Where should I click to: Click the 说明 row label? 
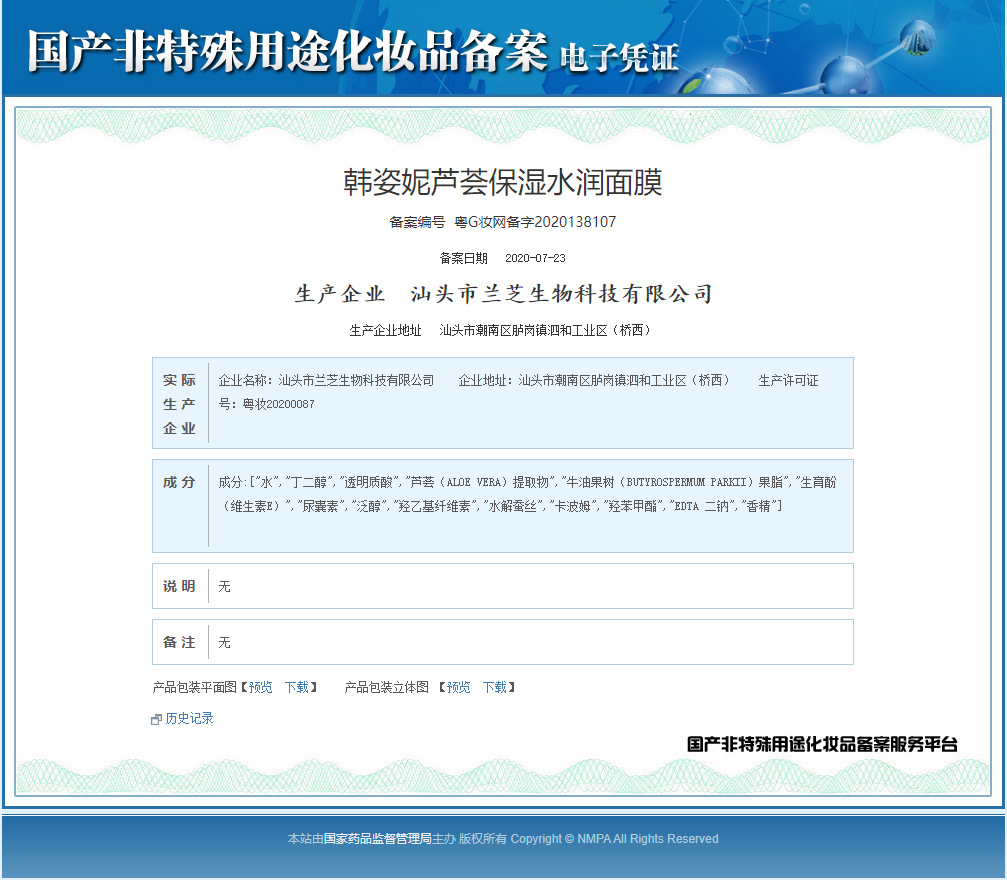(x=179, y=586)
